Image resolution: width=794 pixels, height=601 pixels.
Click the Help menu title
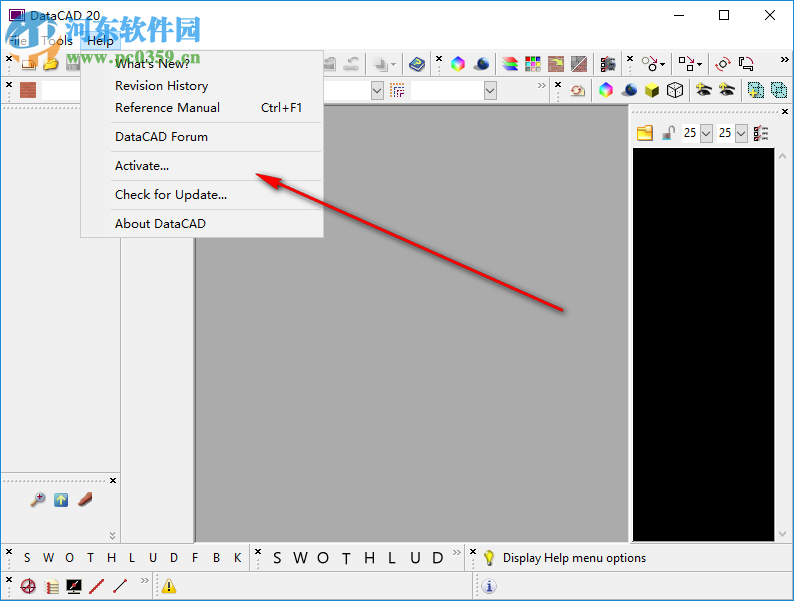(100, 41)
